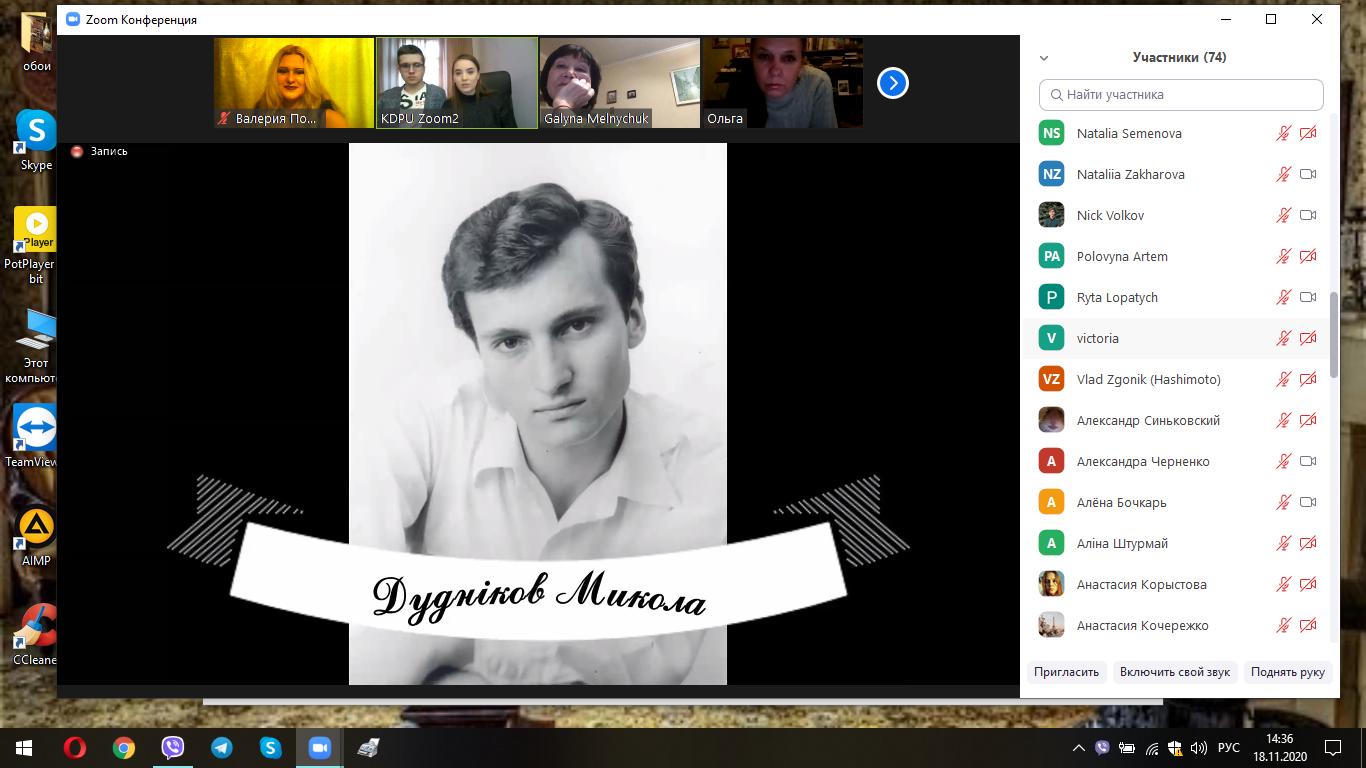Click the Skype desktop shortcut icon
This screenshot has width=1366, height=768.
pyautogui.click(x=36, y=131)
